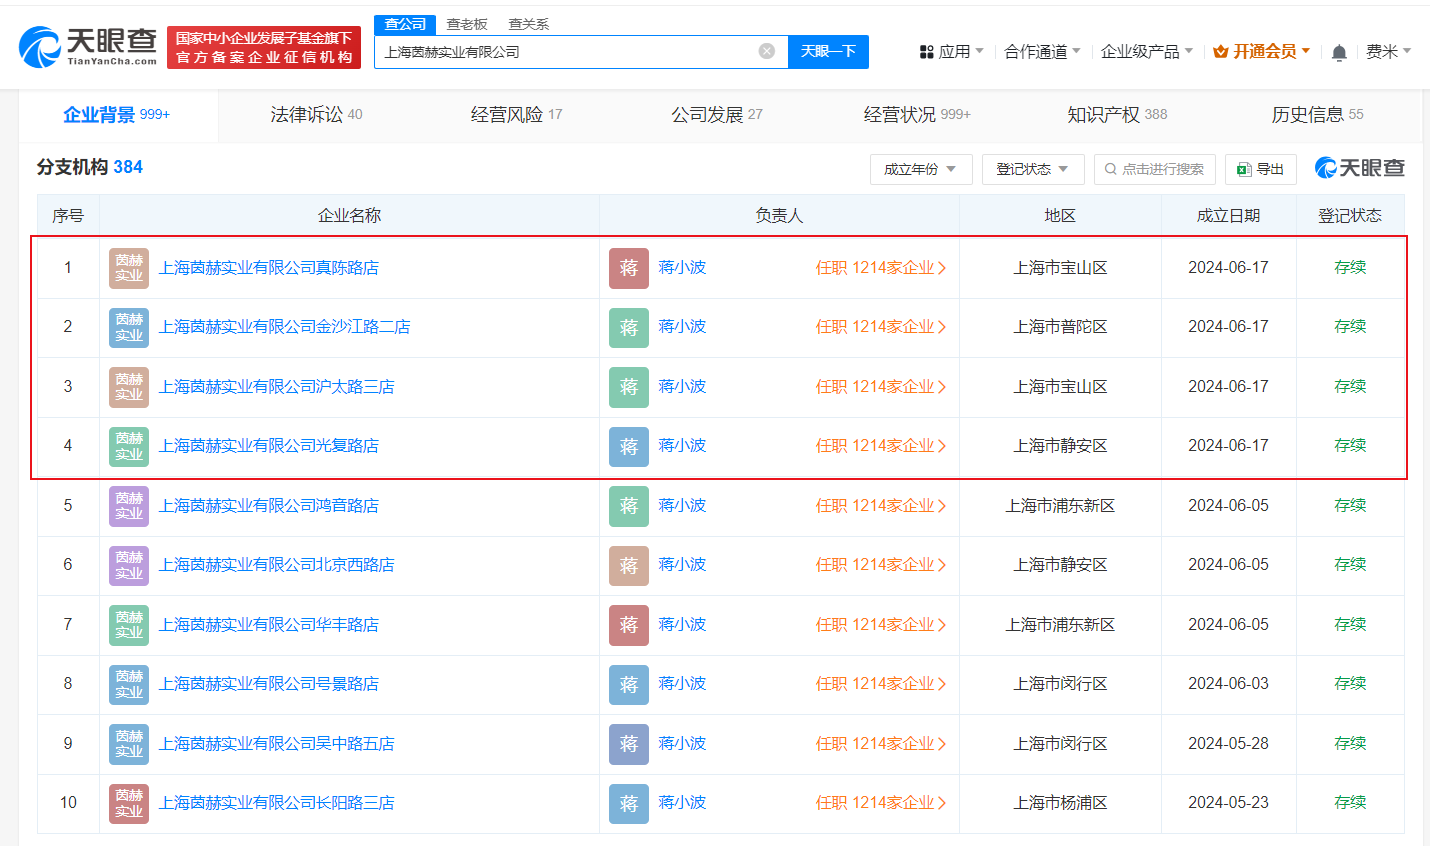Screen dimensions: 1430x846
Task: Switch to the 查老板 tab
Action: 467,23
